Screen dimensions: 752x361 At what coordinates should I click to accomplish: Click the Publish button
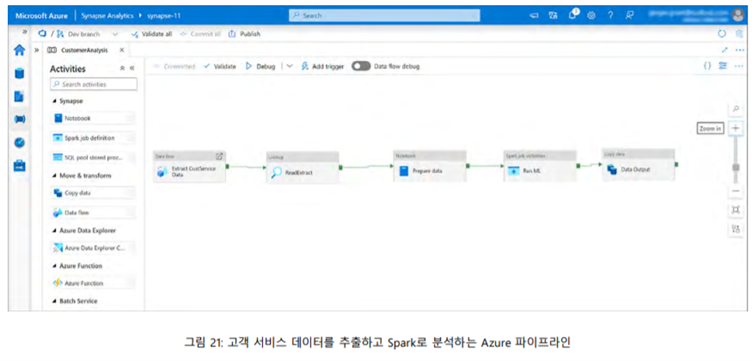click(x=245, y=34)
